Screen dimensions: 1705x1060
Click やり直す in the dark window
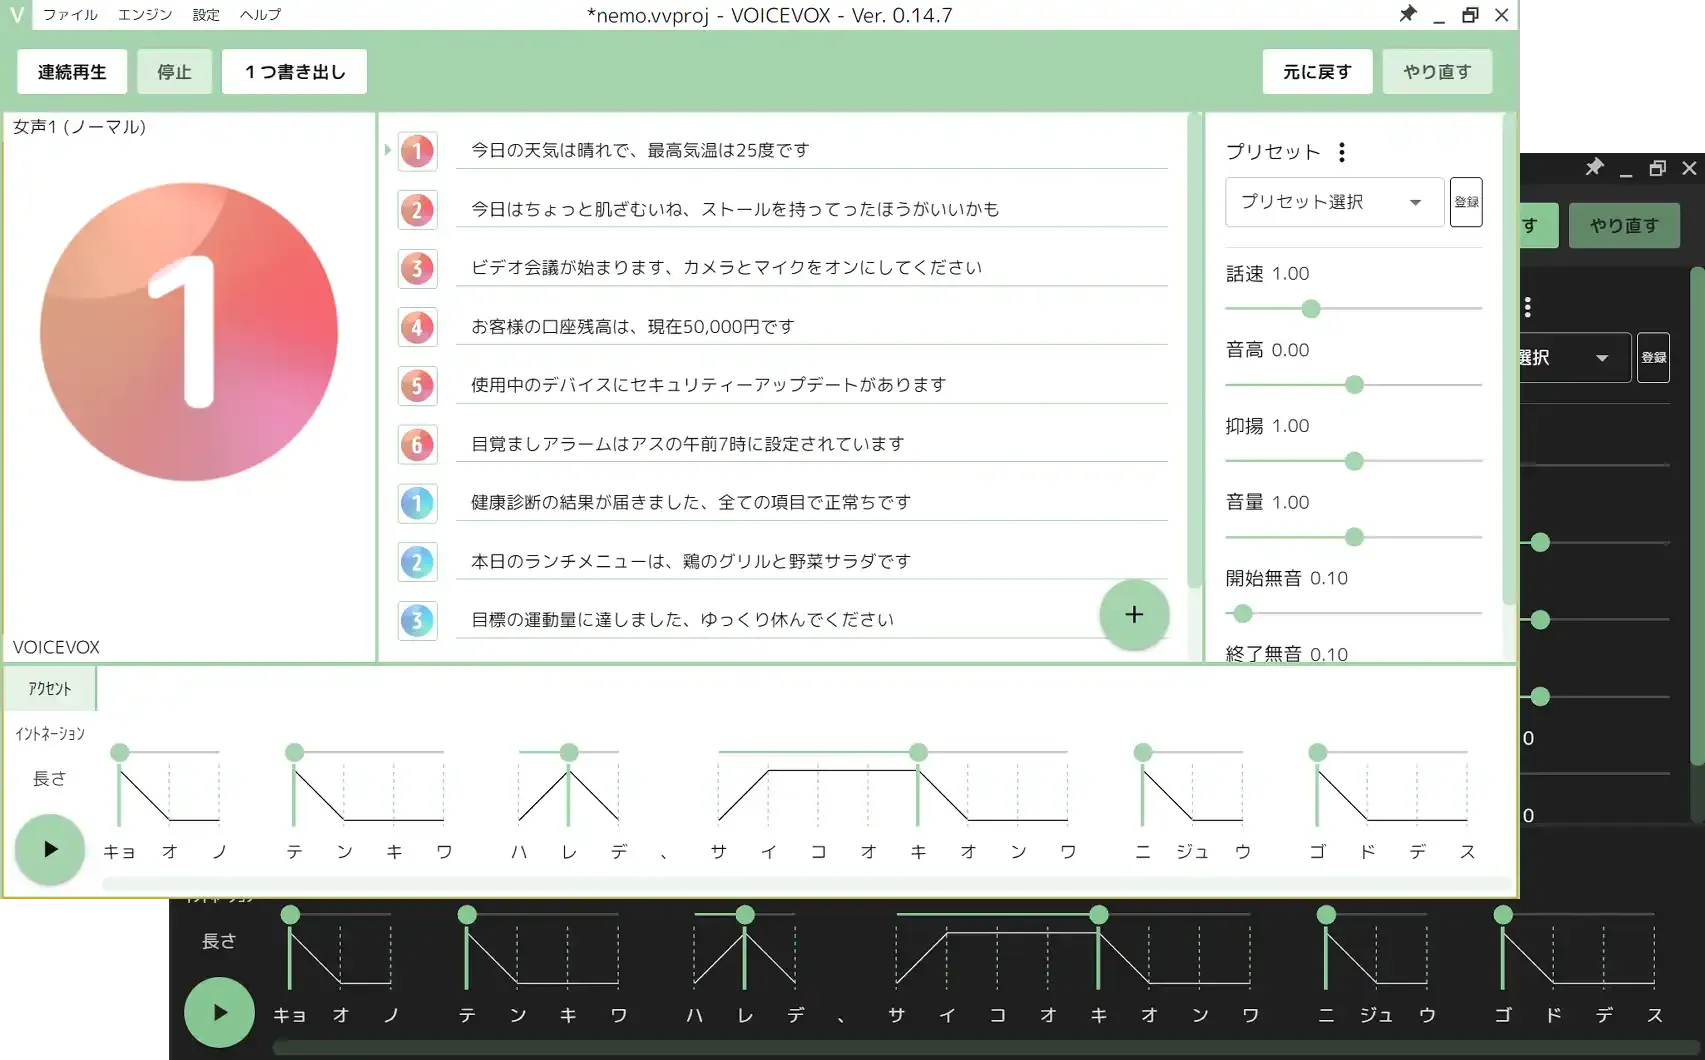pyautogui.click(x=1624, y=225)
